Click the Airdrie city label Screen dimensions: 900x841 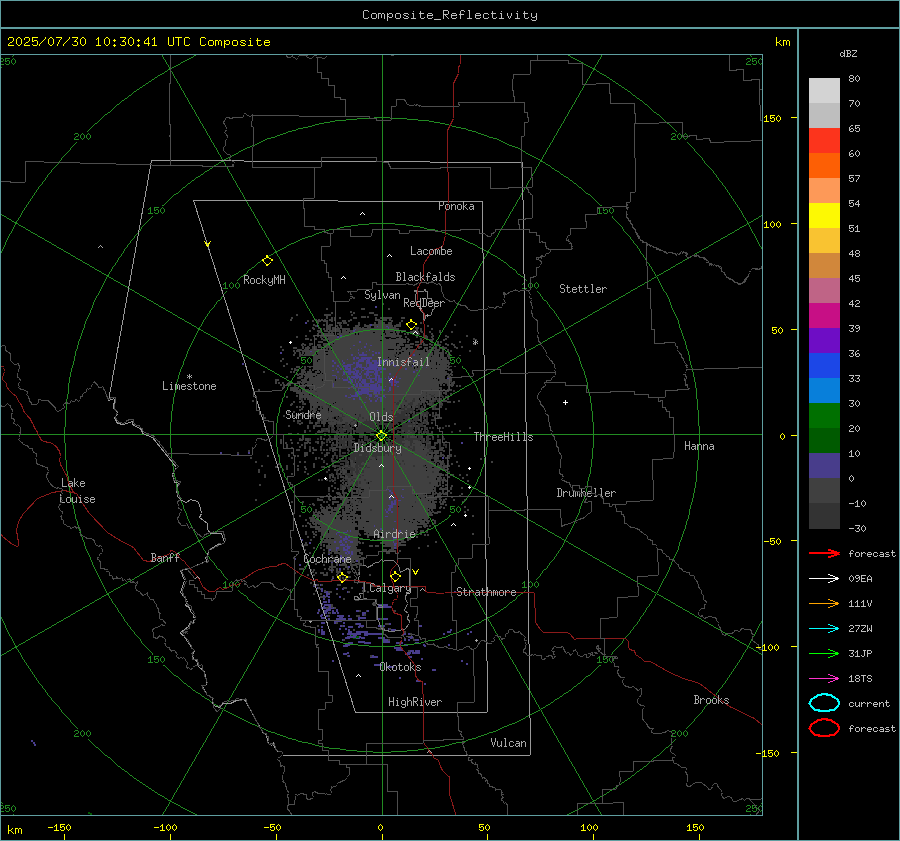394,534
